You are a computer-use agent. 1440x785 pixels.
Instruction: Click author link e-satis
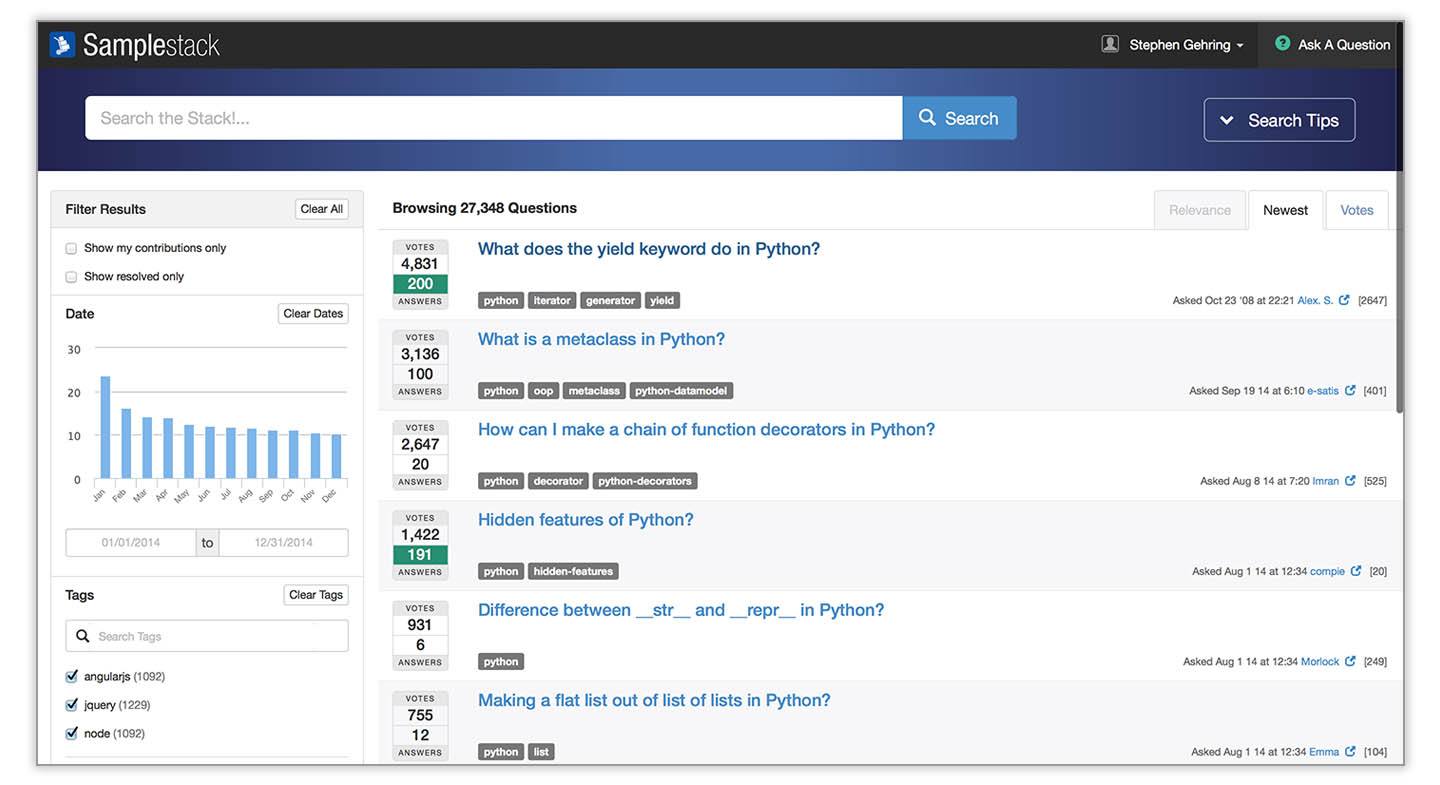point(1323,391)
